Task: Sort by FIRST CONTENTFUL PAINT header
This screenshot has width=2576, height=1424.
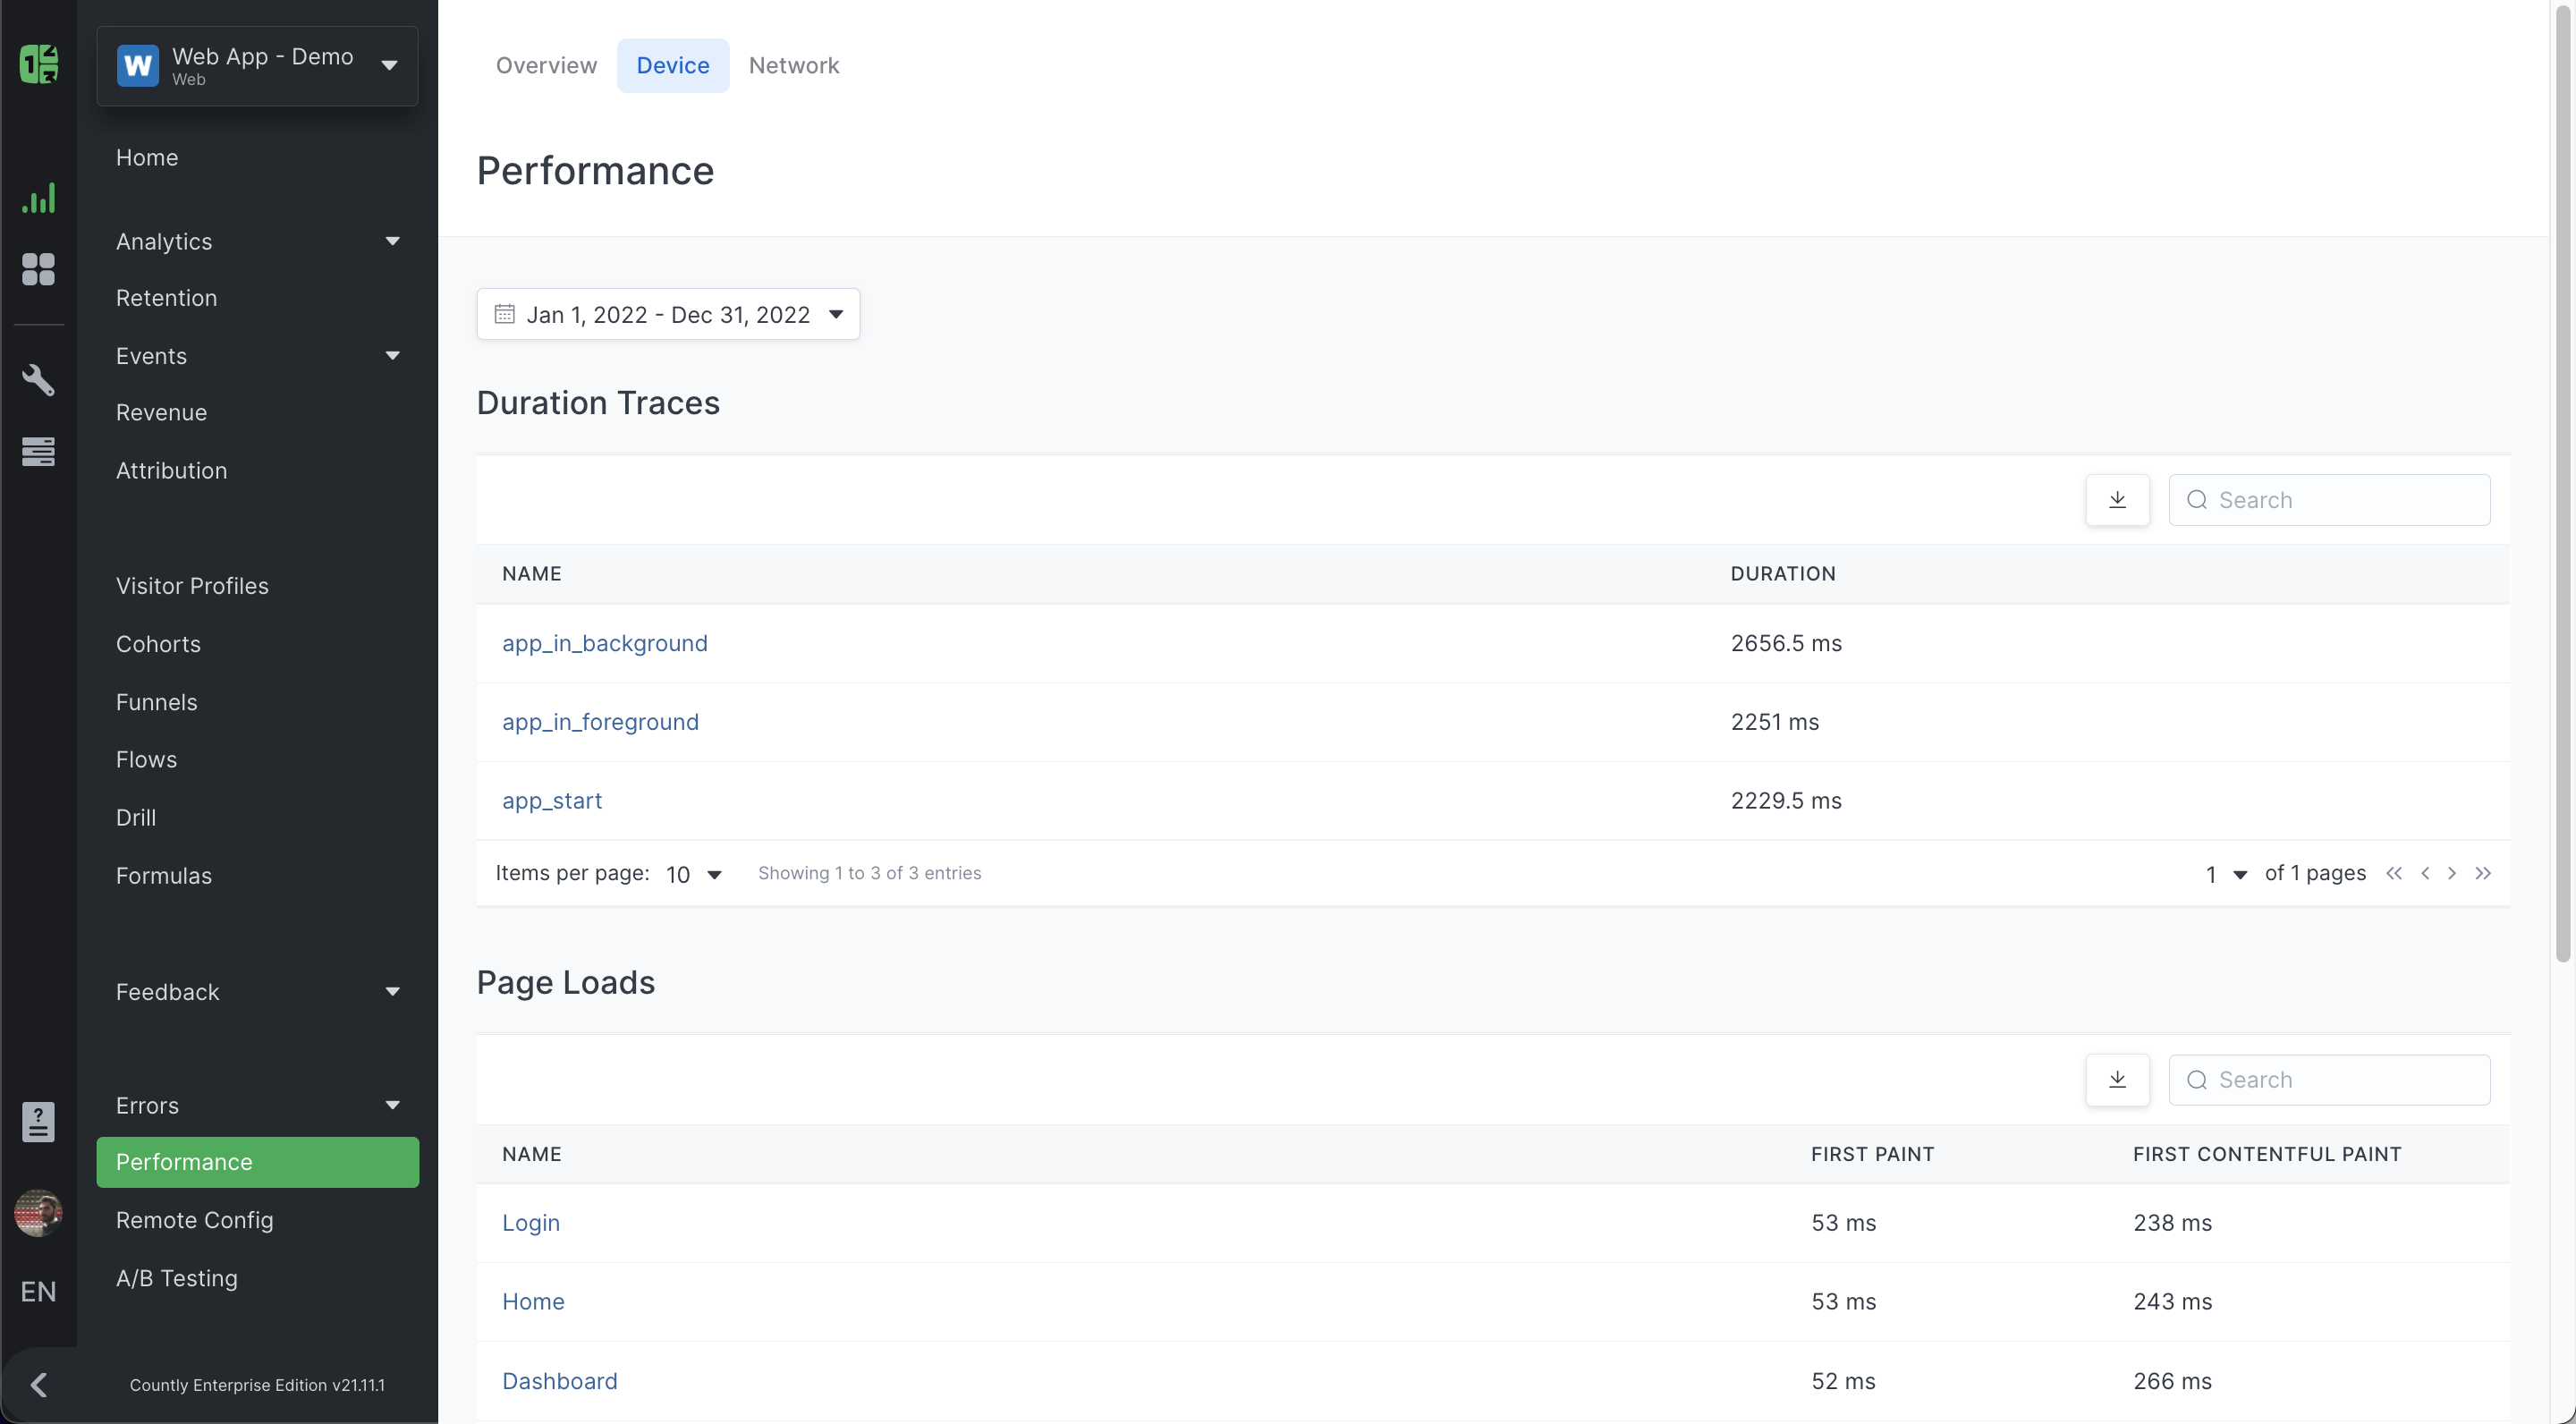Action: (x=2267, y=1154)
